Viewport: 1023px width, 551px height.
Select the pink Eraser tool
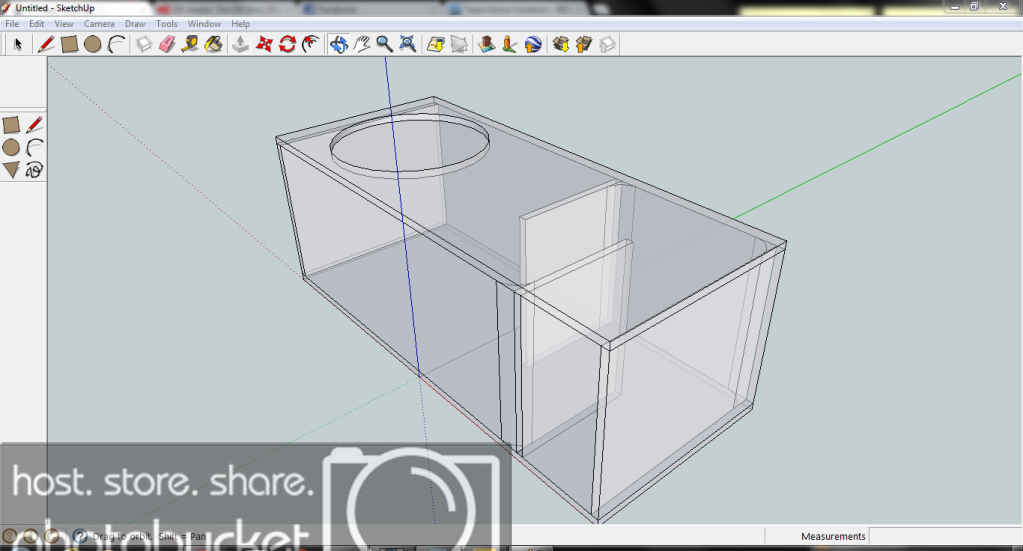pyautogui.click(x=167, y=44)
